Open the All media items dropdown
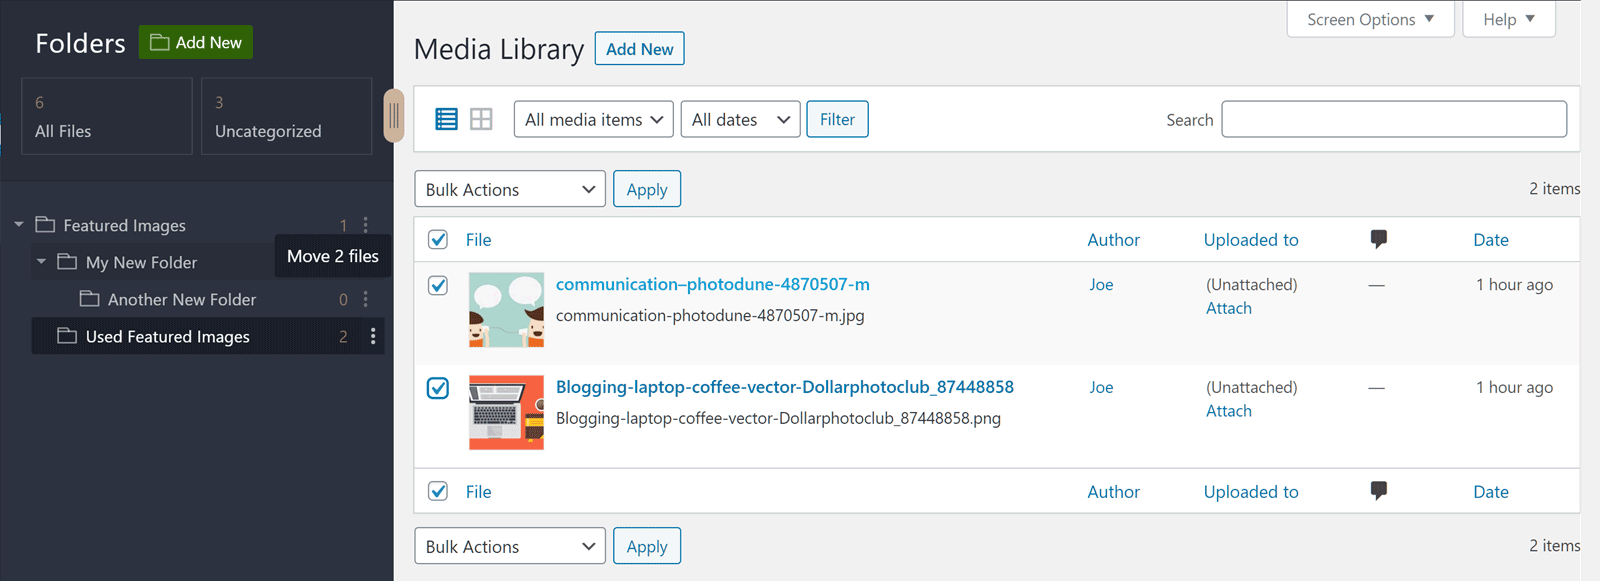 click(x=594, y=120)
